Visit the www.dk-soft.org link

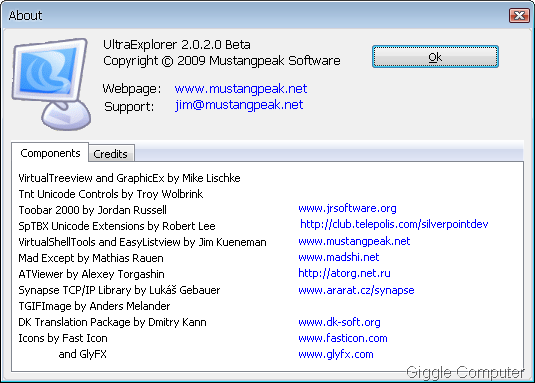click(339, 322)
